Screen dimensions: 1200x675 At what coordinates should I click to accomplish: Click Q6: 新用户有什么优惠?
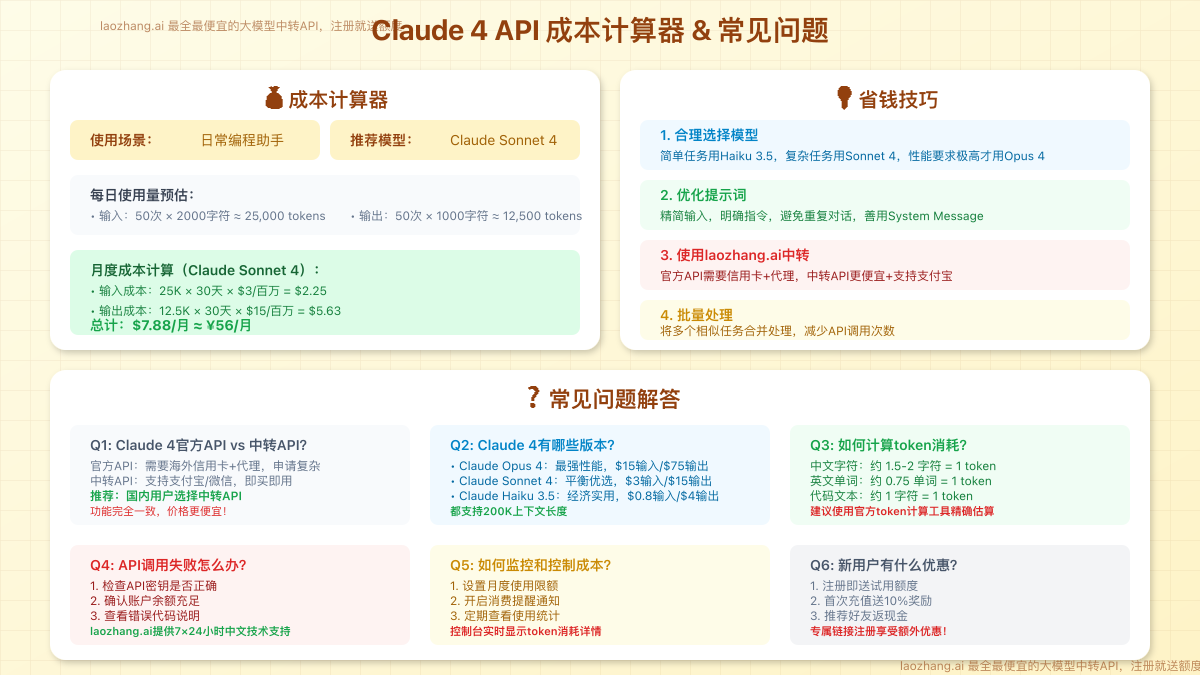(882, 565)
